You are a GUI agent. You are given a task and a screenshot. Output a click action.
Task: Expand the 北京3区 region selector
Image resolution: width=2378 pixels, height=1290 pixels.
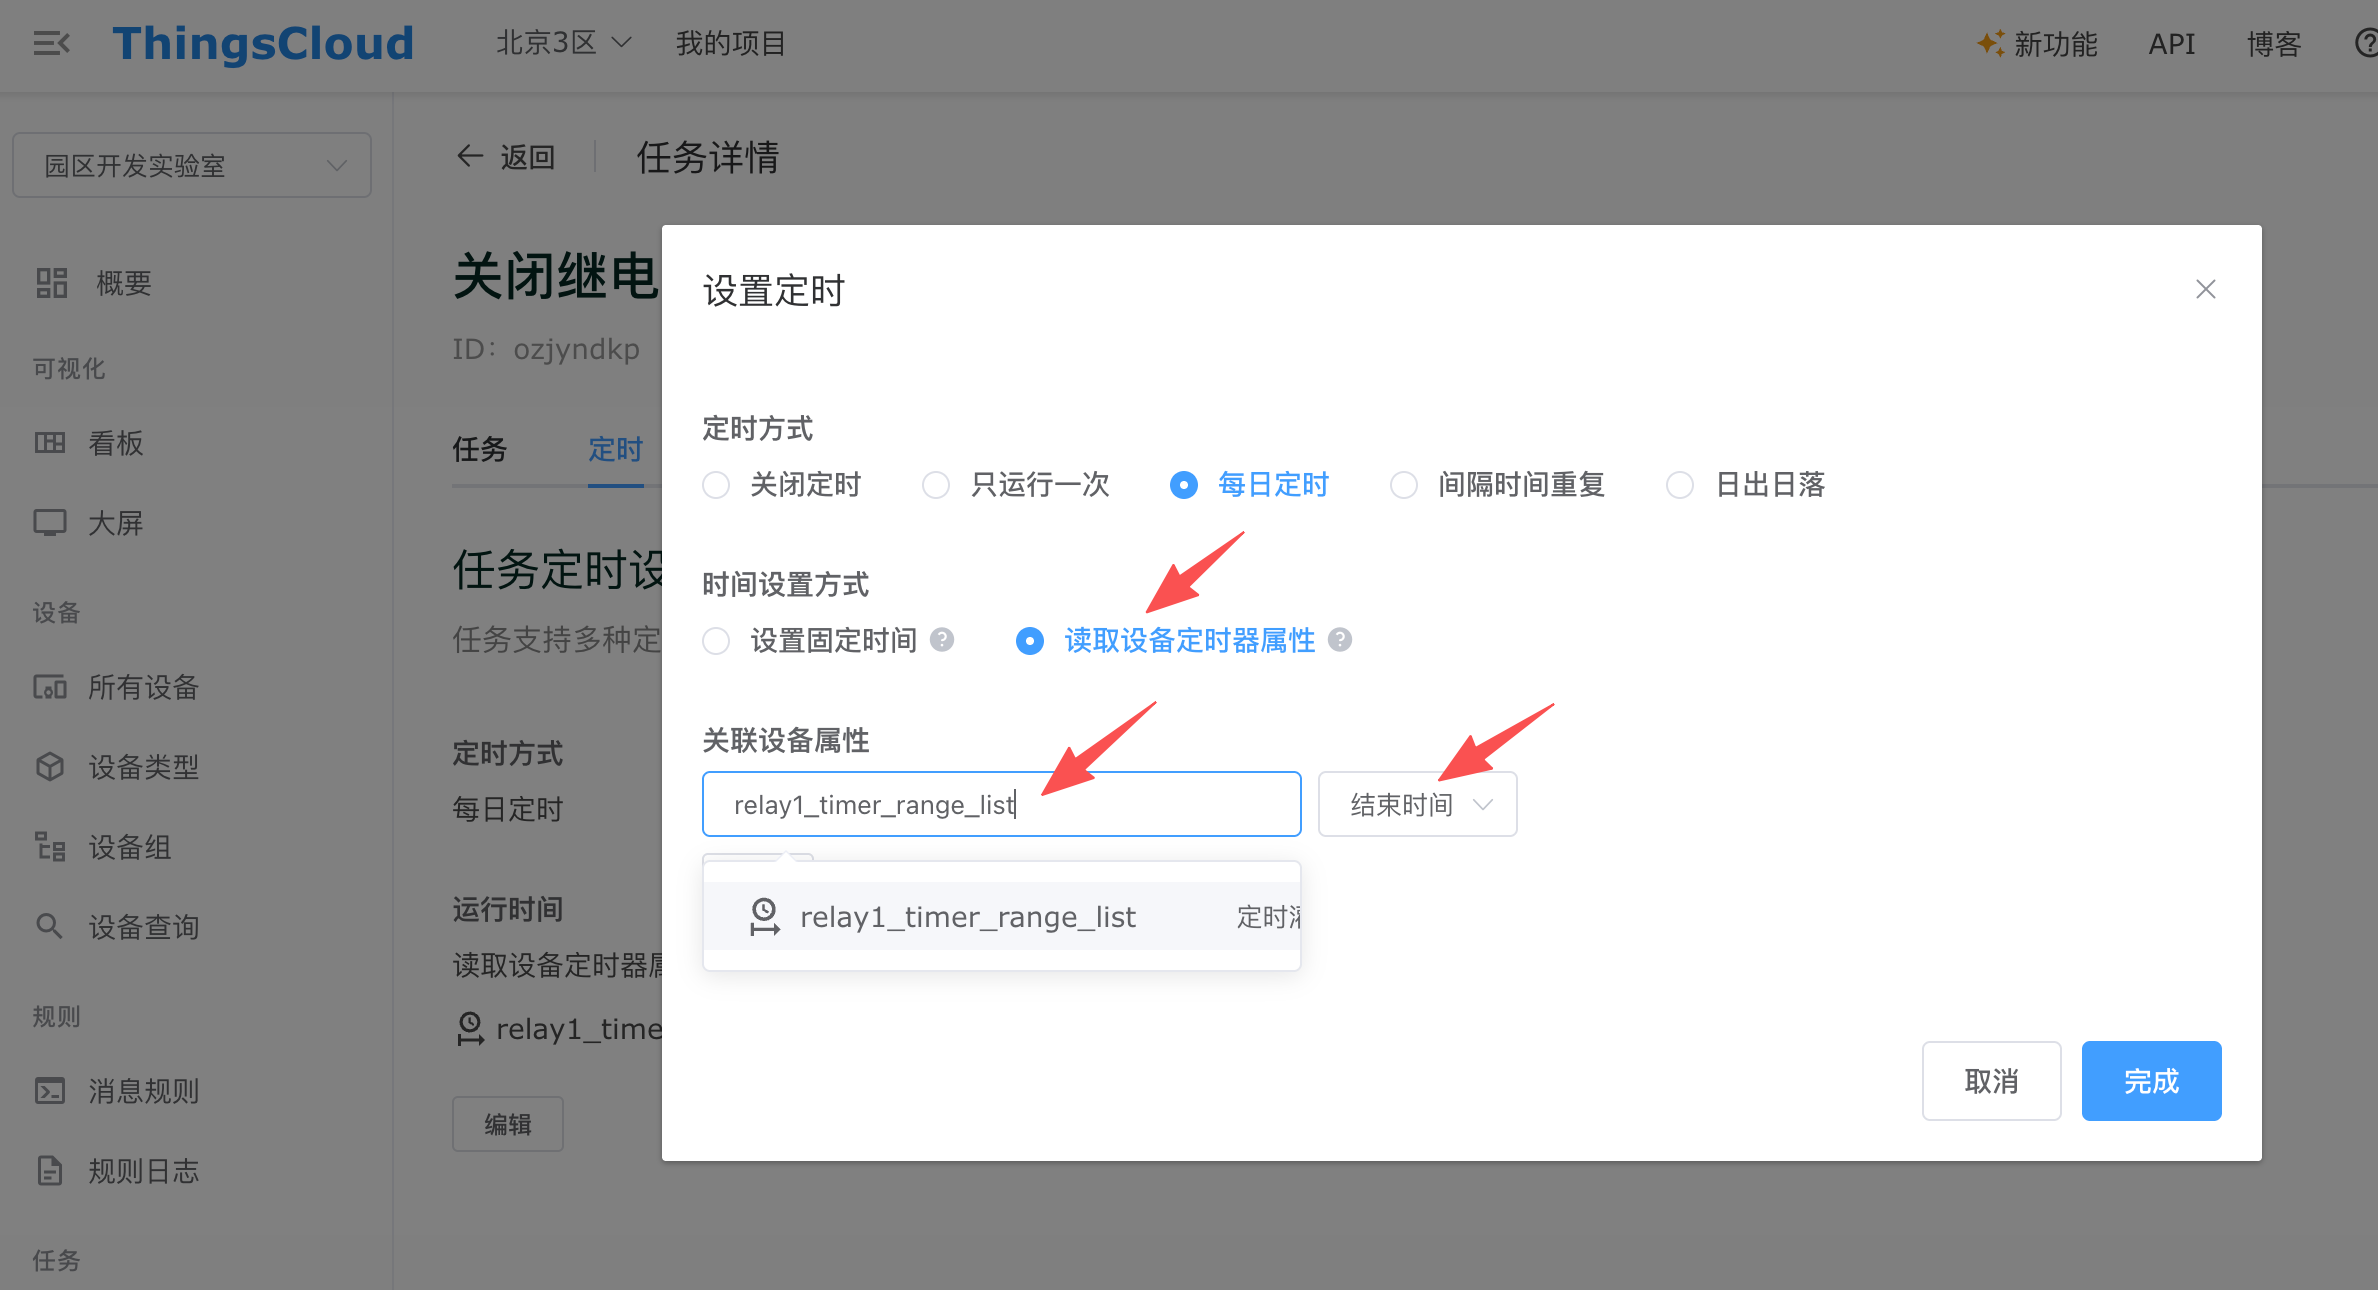564,43
